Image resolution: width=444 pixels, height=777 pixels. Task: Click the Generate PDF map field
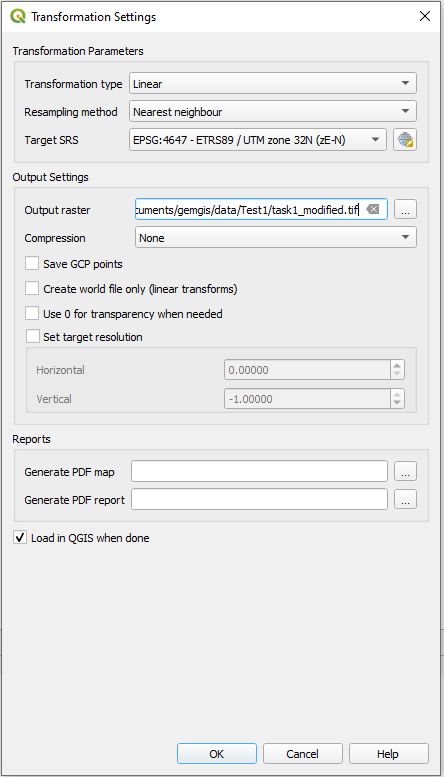pos(259,471)
